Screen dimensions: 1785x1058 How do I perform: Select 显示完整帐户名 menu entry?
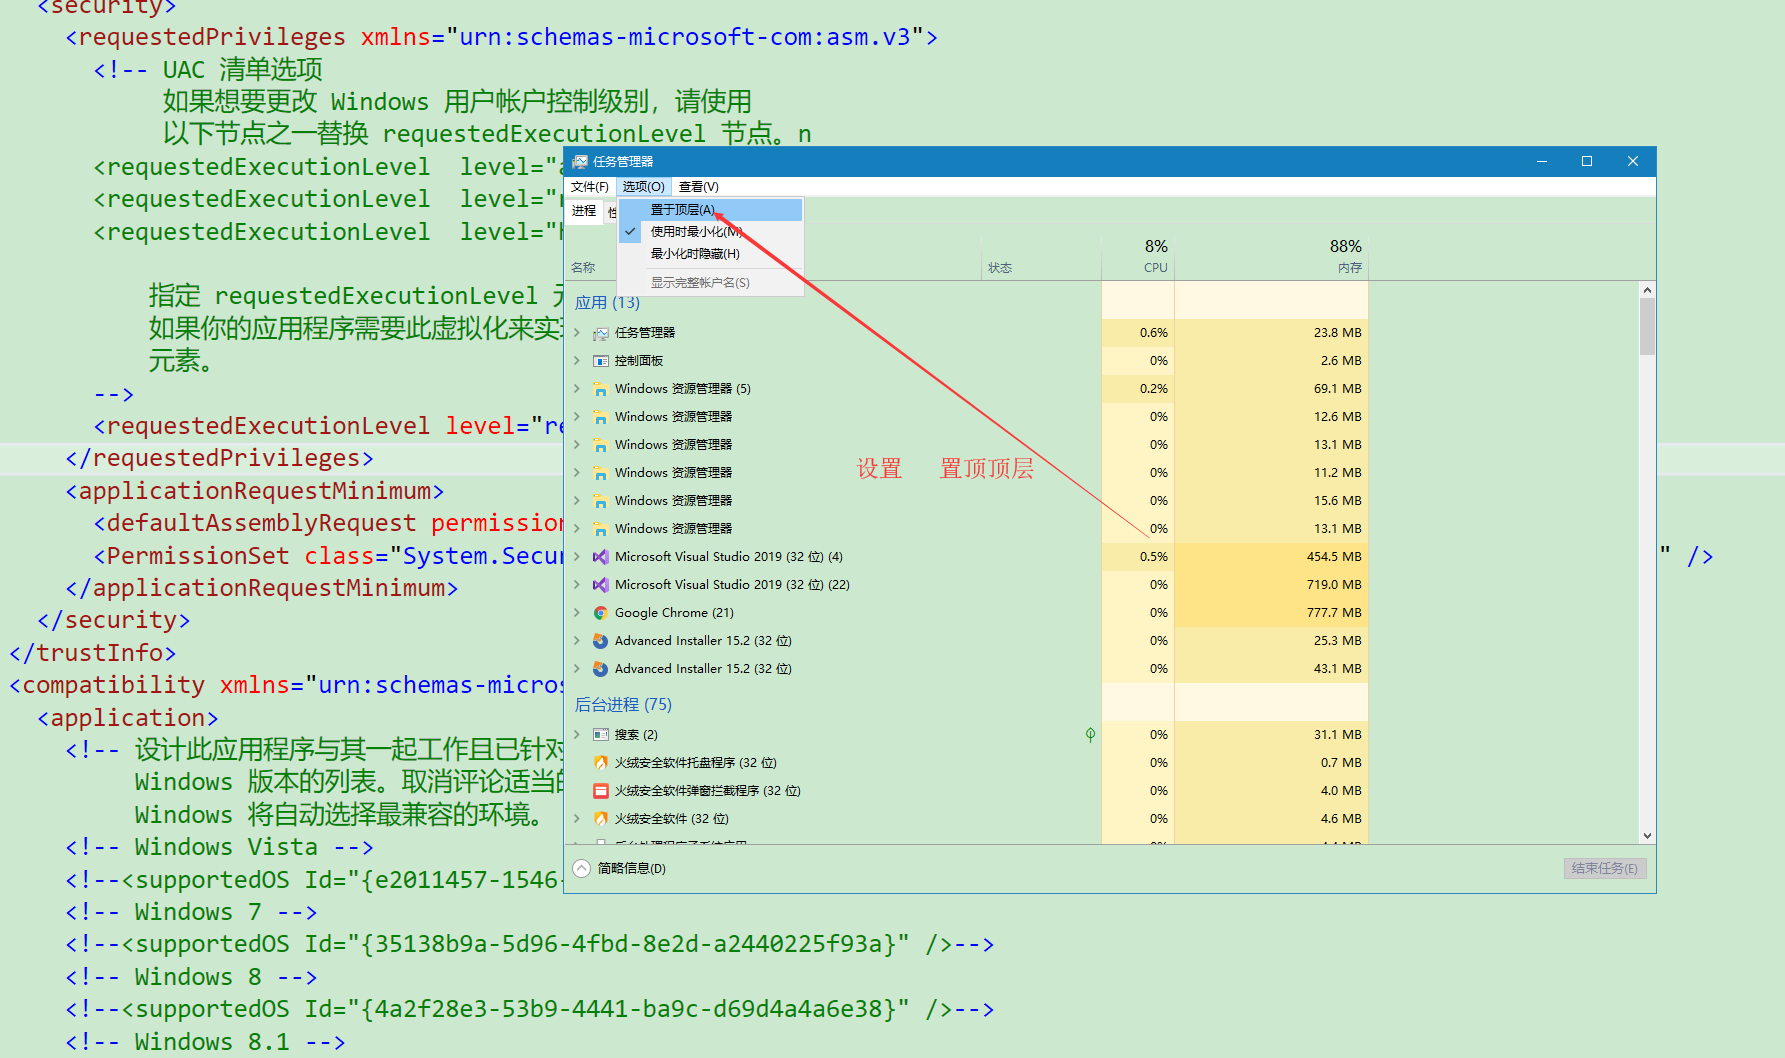pos(699,282)
